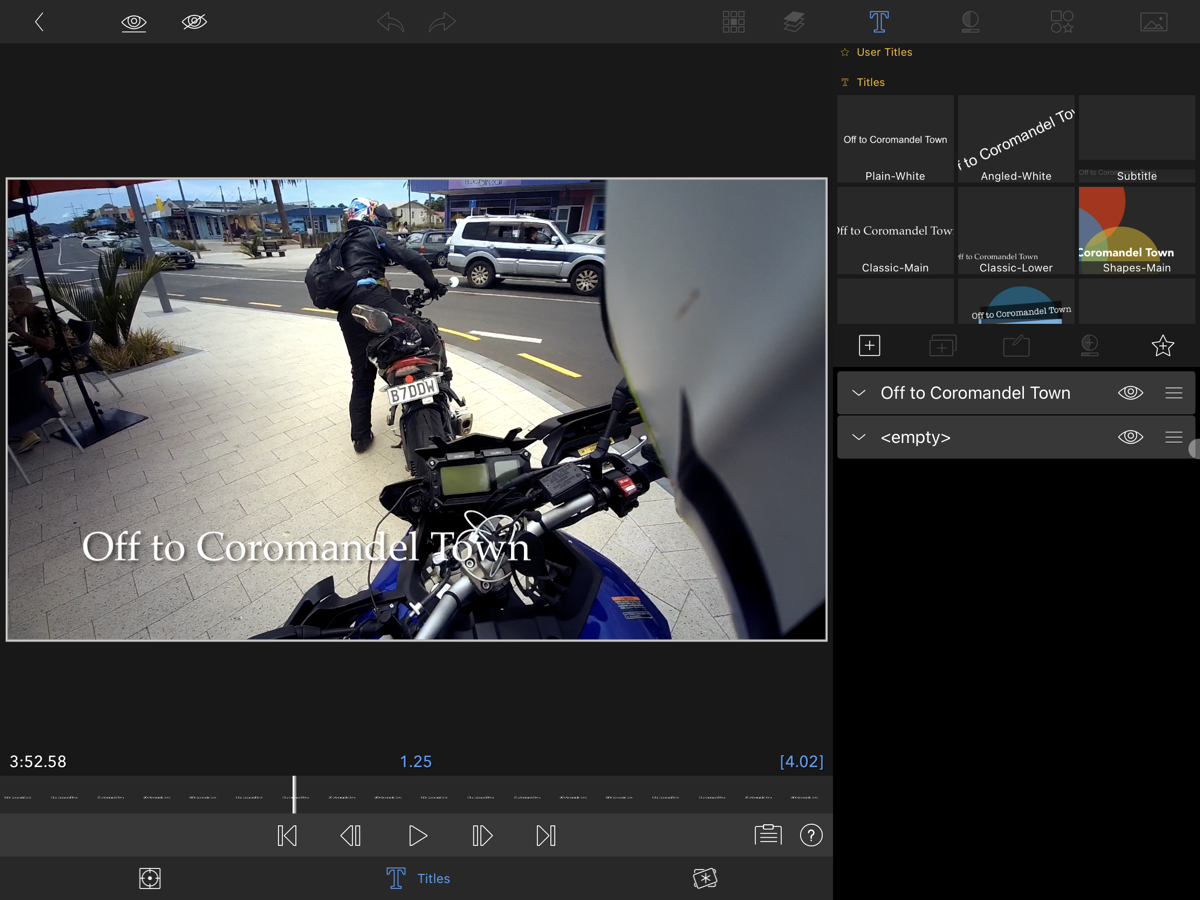Open reorder handle for the <empty> row
Image resolution: width=1200 pixels, height=900 pixels.
[1174, 437]
